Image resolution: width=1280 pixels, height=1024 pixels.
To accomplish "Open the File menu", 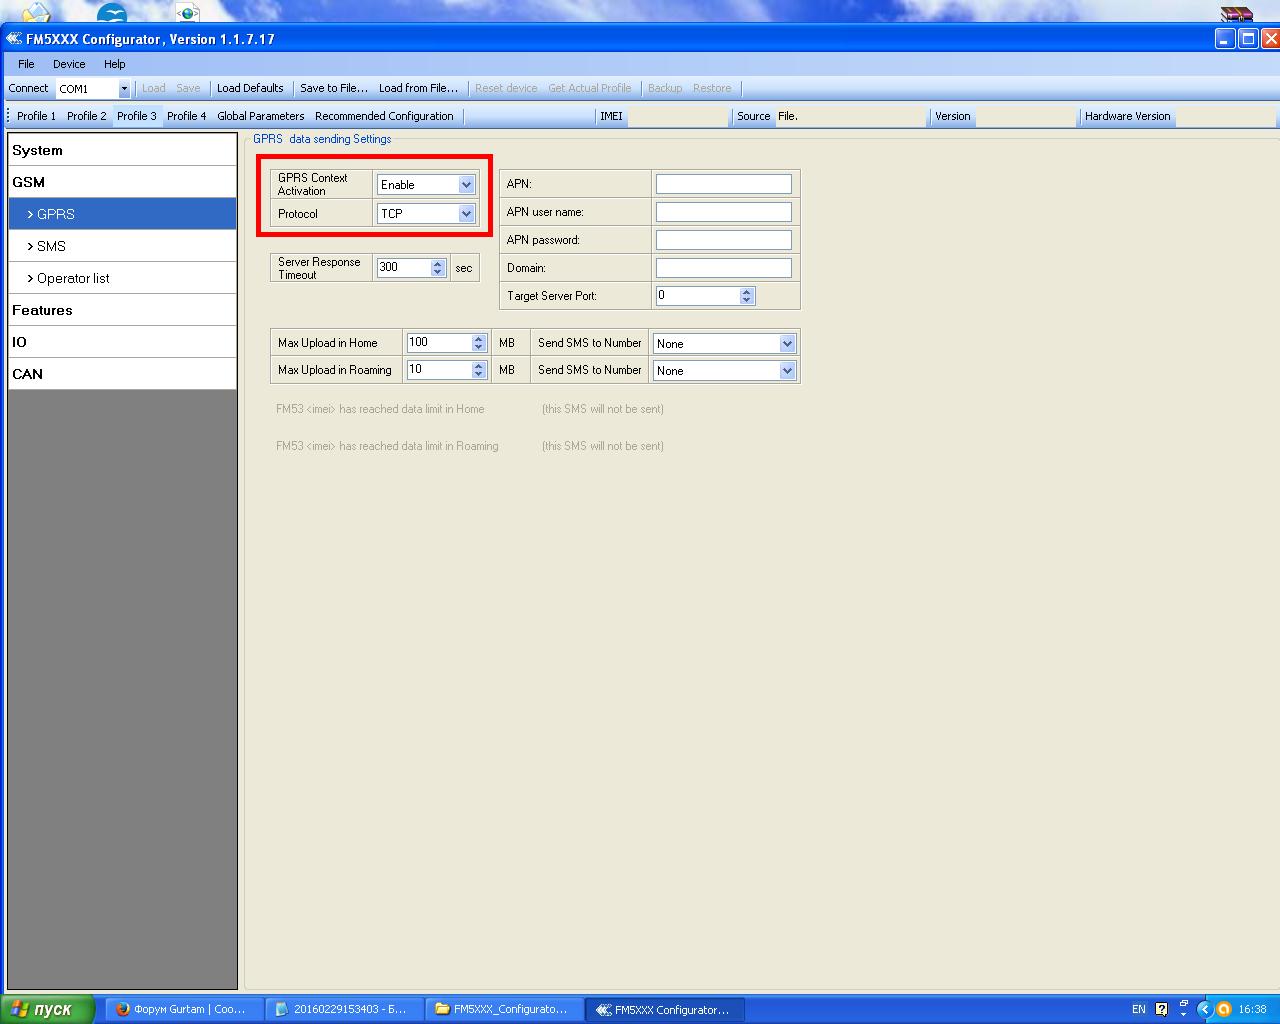I will pos(26,64).
